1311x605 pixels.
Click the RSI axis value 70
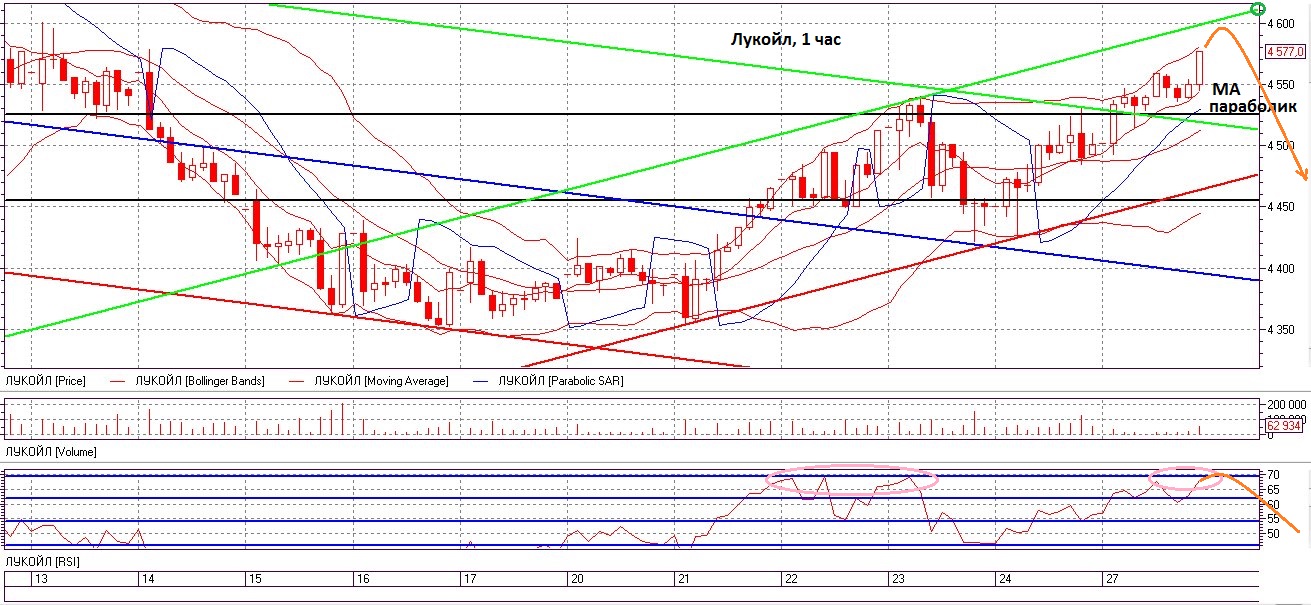[x=1274, y=474]
